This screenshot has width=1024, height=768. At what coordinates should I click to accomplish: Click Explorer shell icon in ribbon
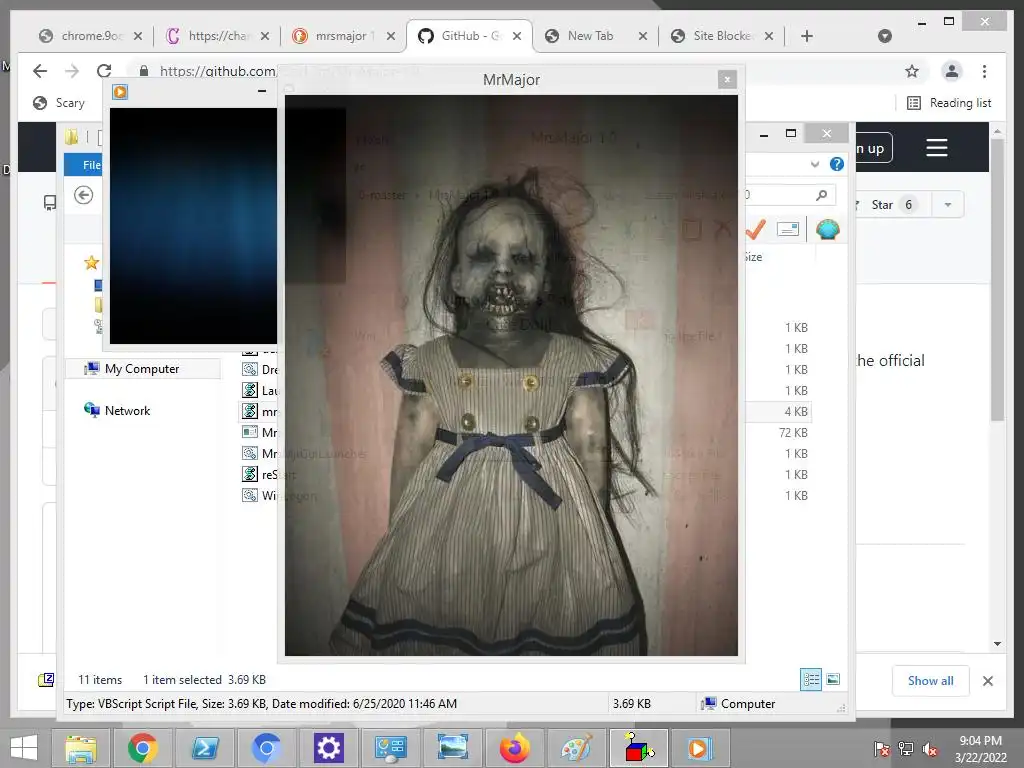tap(827, 229)
